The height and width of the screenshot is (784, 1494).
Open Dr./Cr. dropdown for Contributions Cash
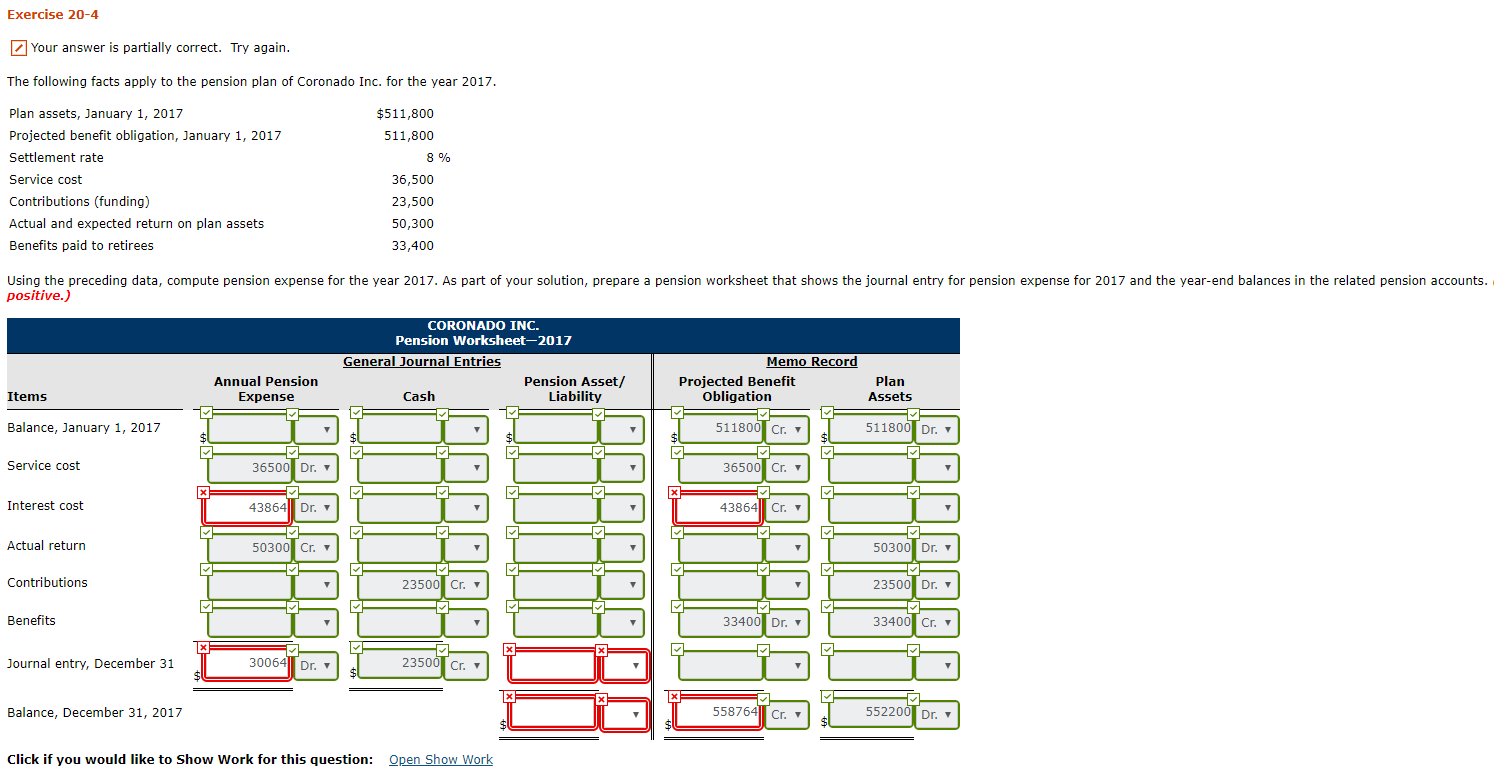coord(466,585)
